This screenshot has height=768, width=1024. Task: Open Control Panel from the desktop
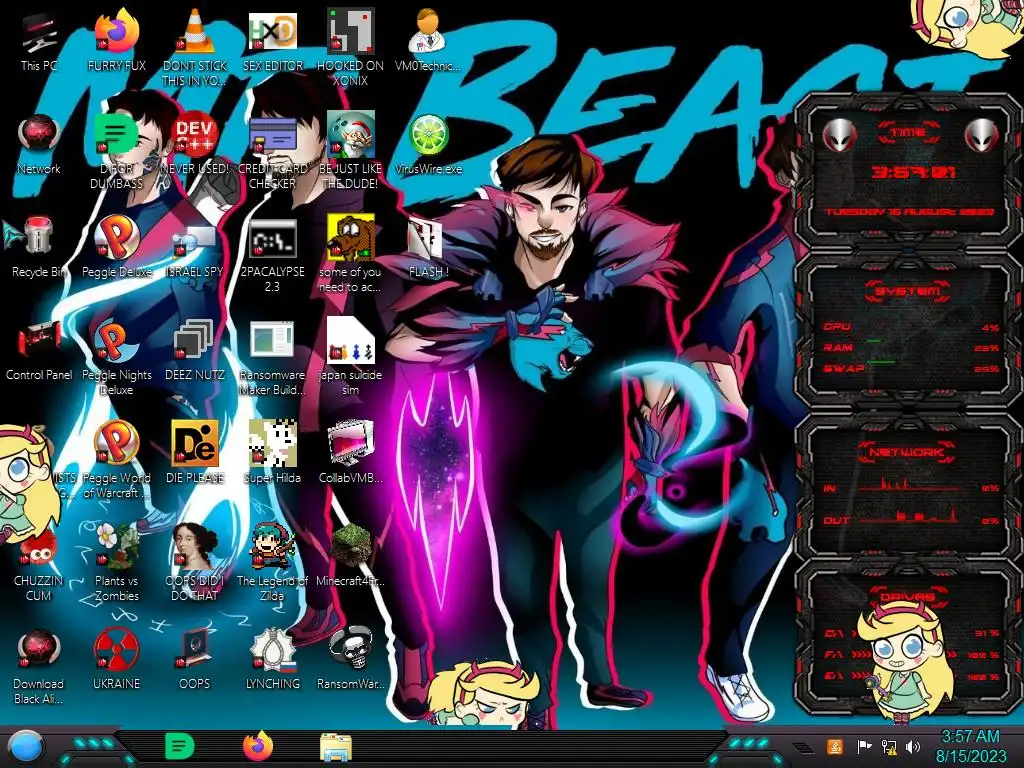(39, 350)
